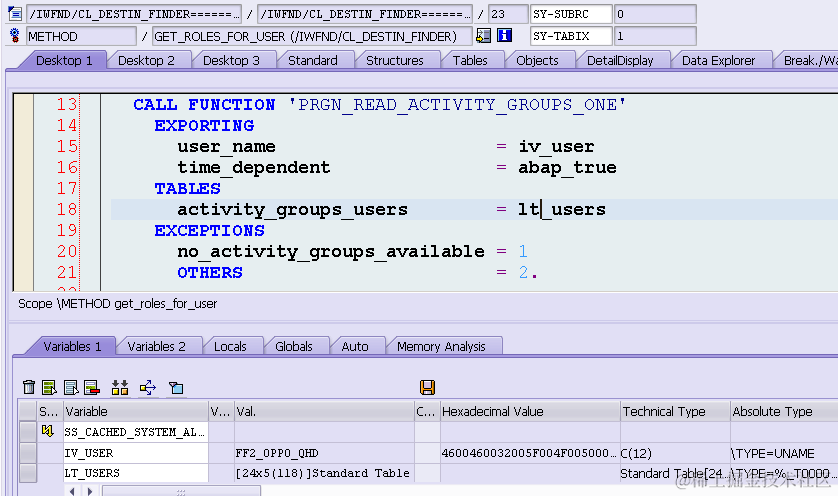Click the green insert-rows icon in variables toolbar
The image size is (838, 496).
point(49,387)
